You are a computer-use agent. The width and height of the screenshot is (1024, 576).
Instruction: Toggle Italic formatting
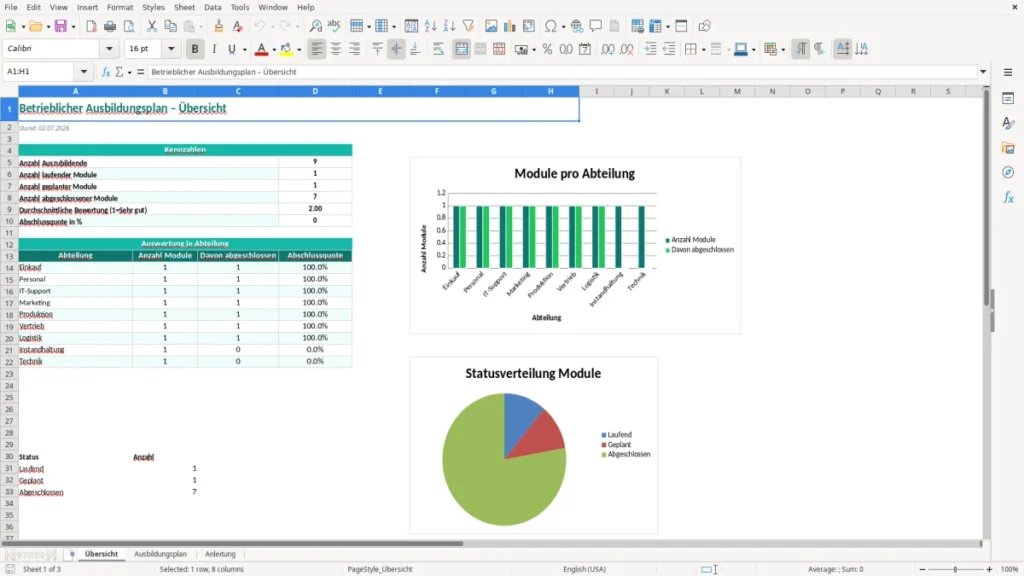(x=214, y=49)
